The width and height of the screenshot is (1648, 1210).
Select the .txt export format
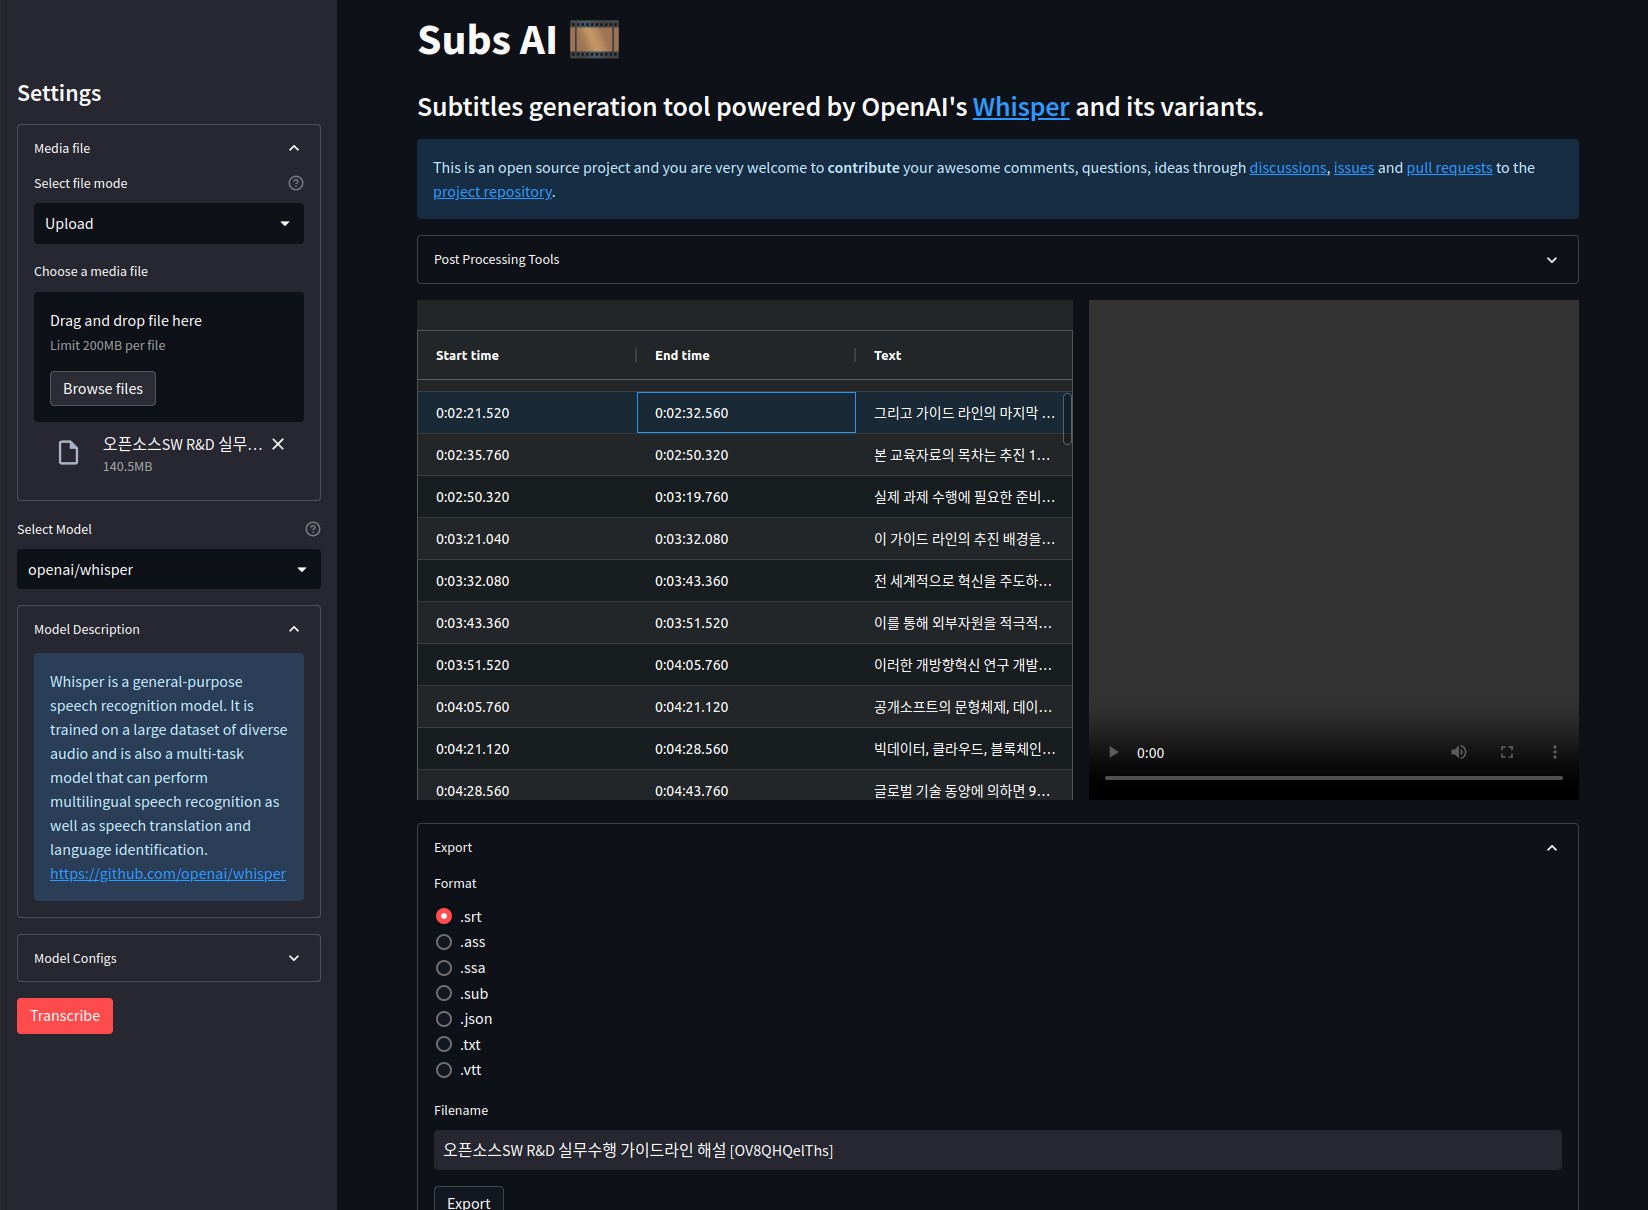pyautogui.click(x=444, y=1044)
